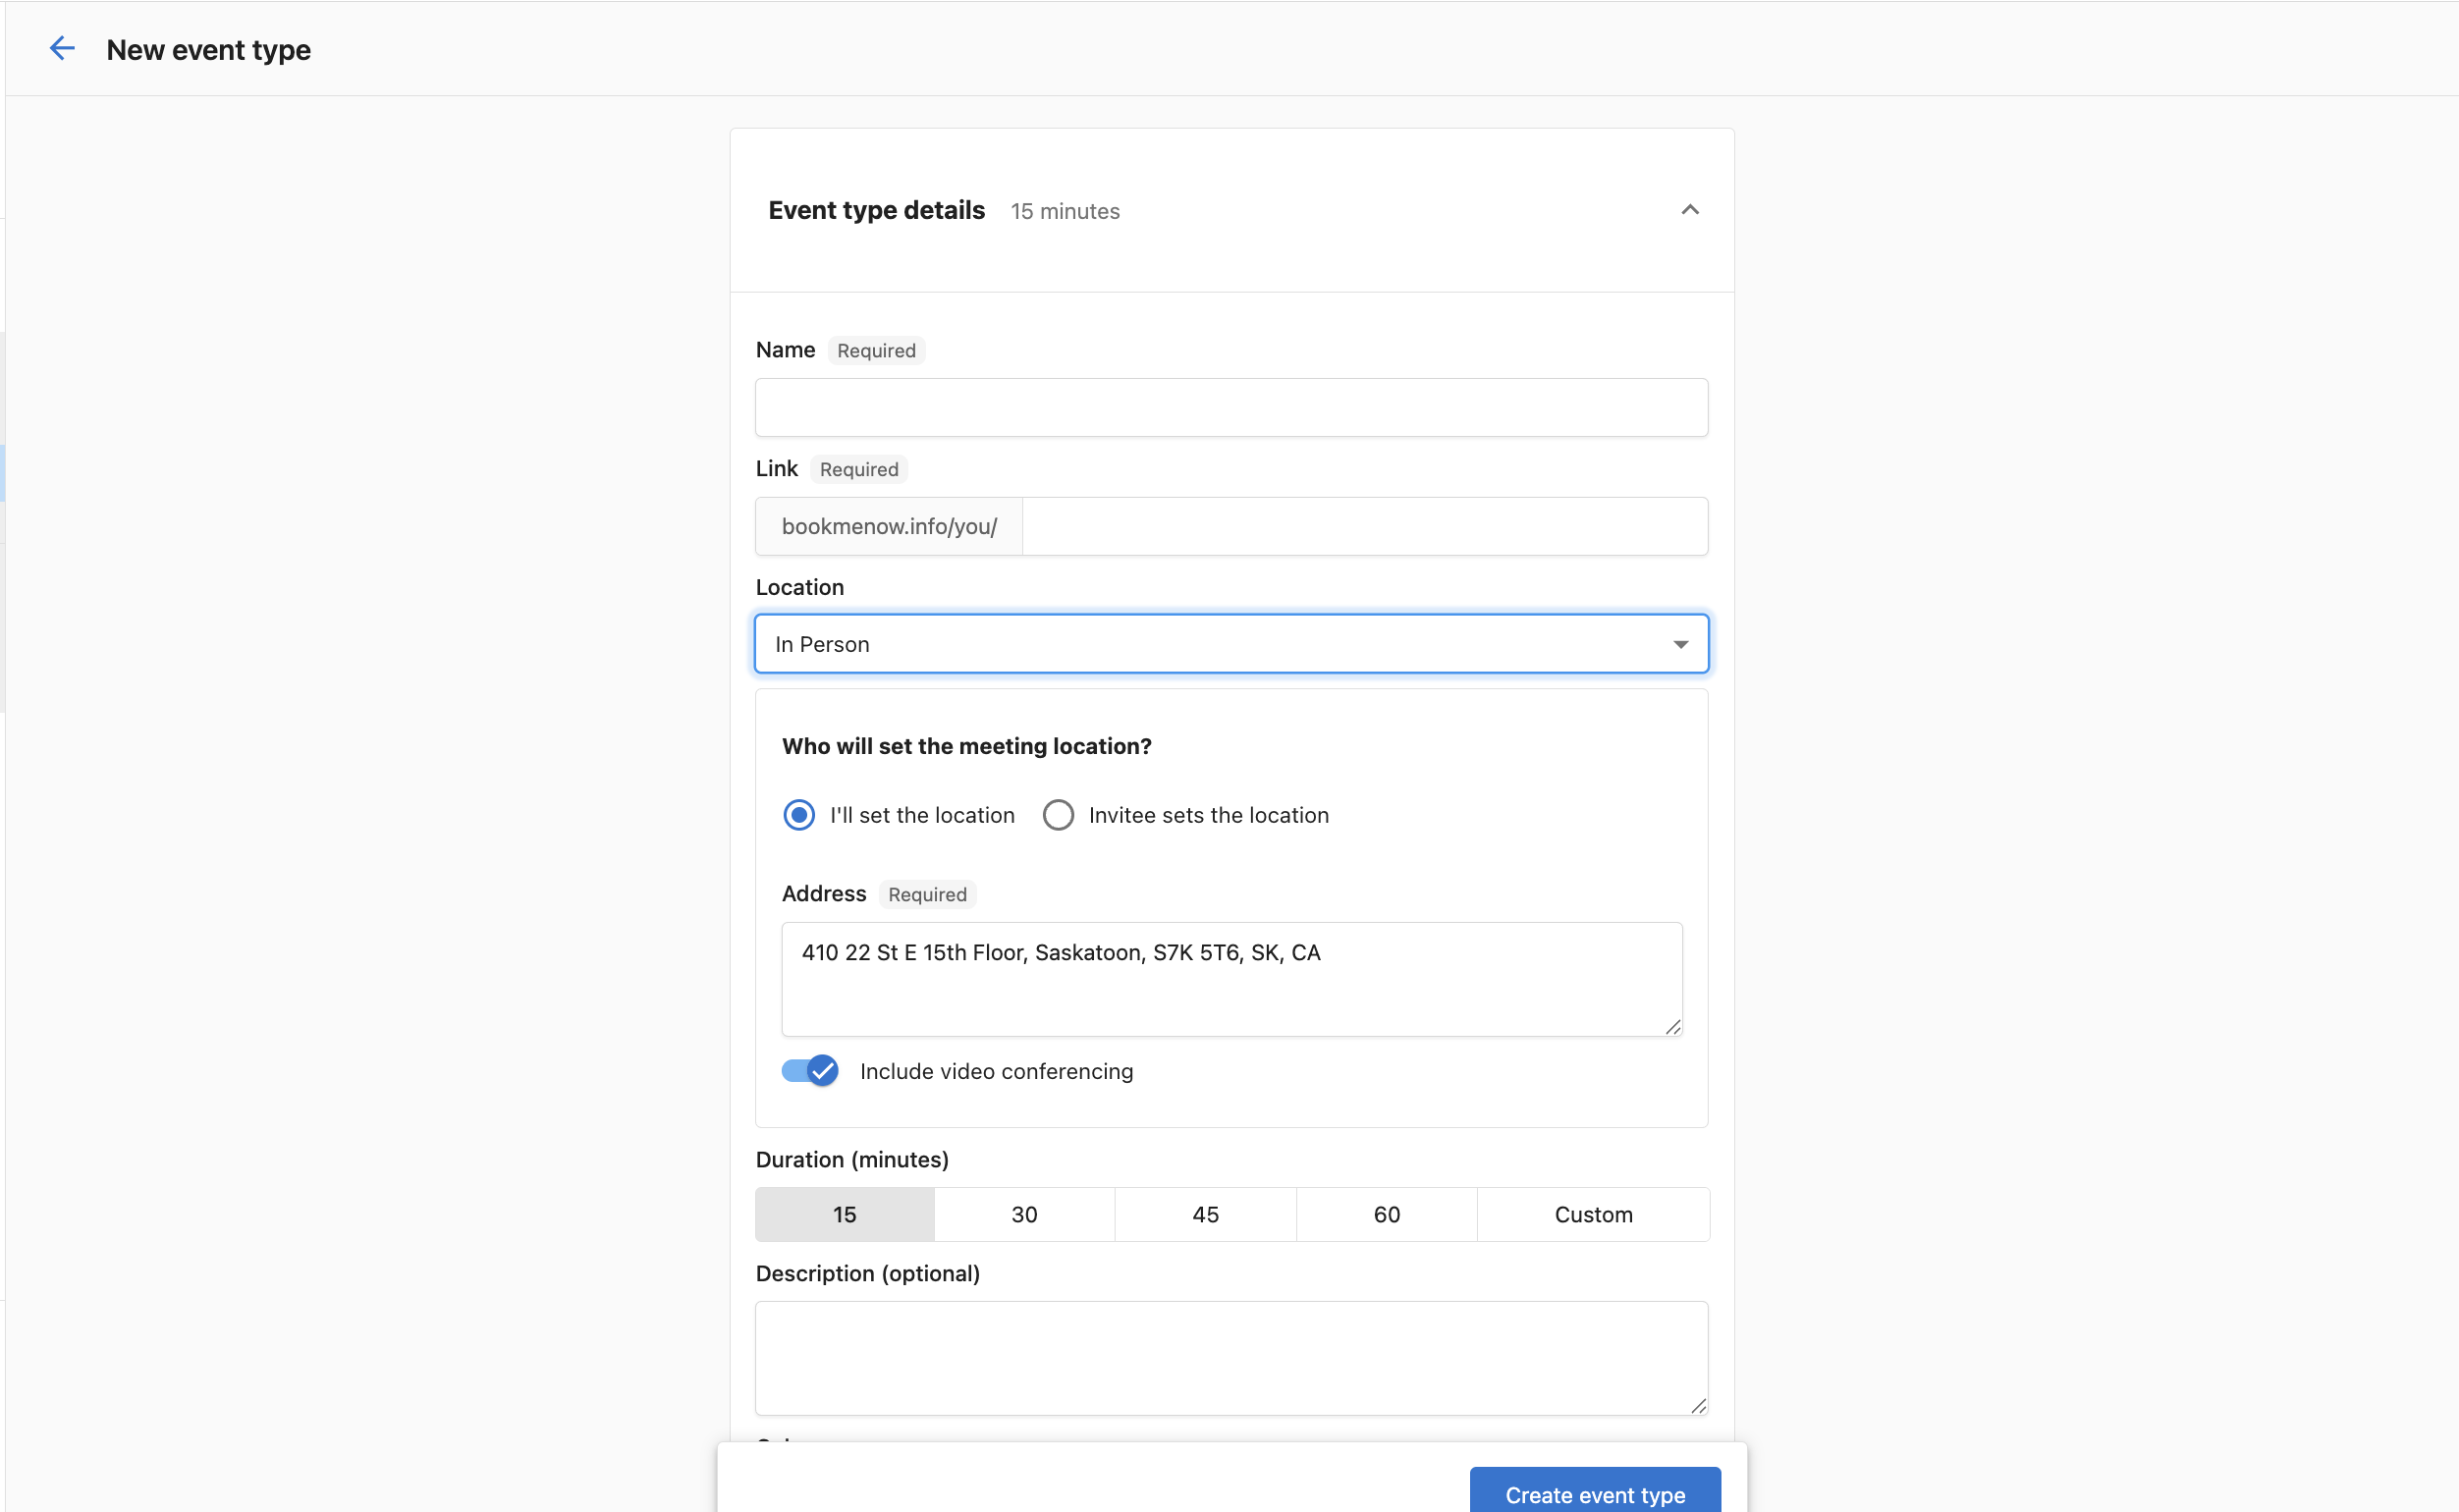The image size is (2459, 1512).
Task: Toggle Include video conferencing switch
Action: (810, 1071)
